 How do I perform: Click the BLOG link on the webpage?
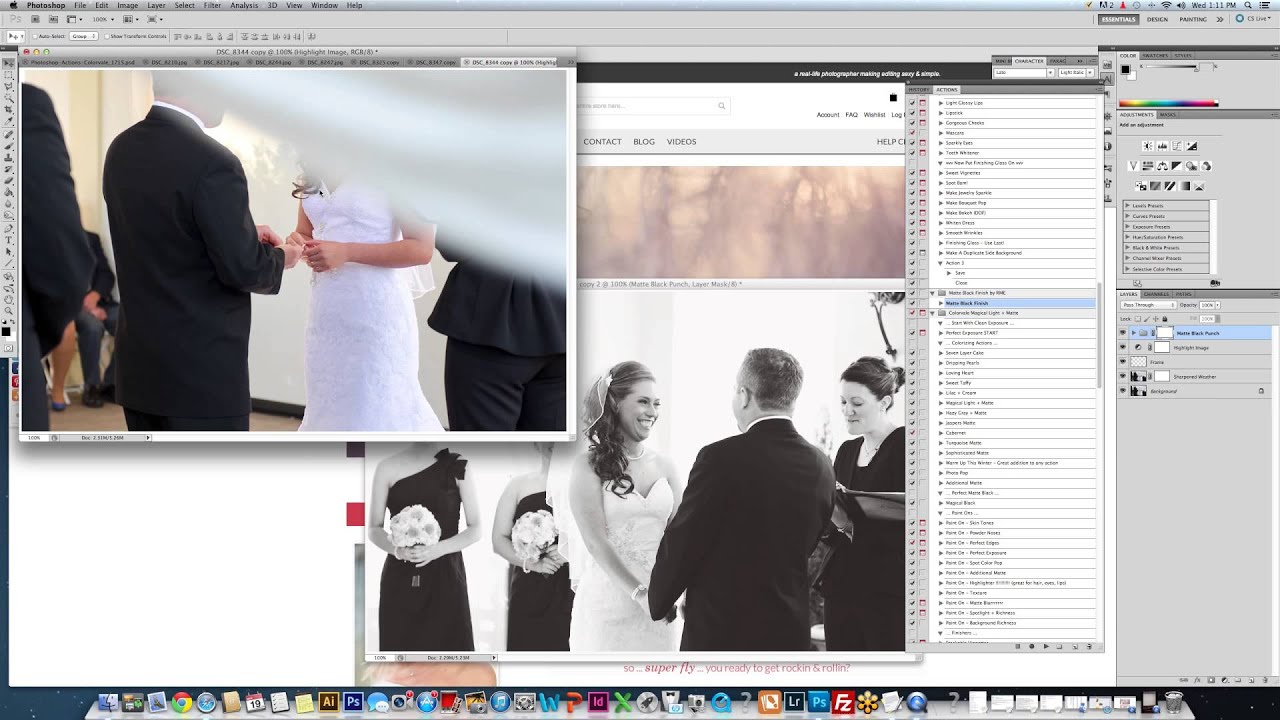[x=644, y=142]
